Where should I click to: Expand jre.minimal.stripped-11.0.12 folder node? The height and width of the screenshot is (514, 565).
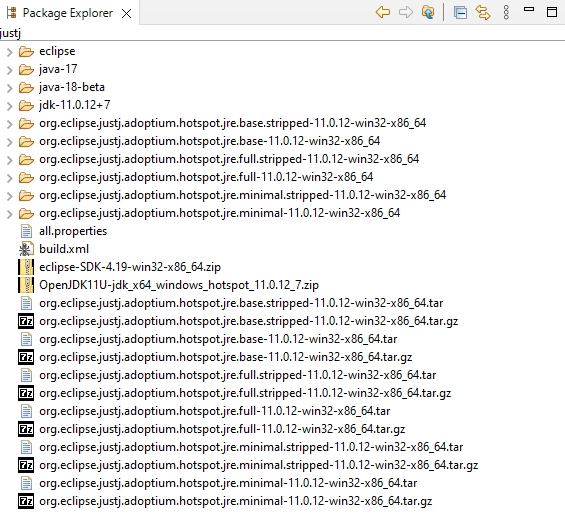point(10,196)
